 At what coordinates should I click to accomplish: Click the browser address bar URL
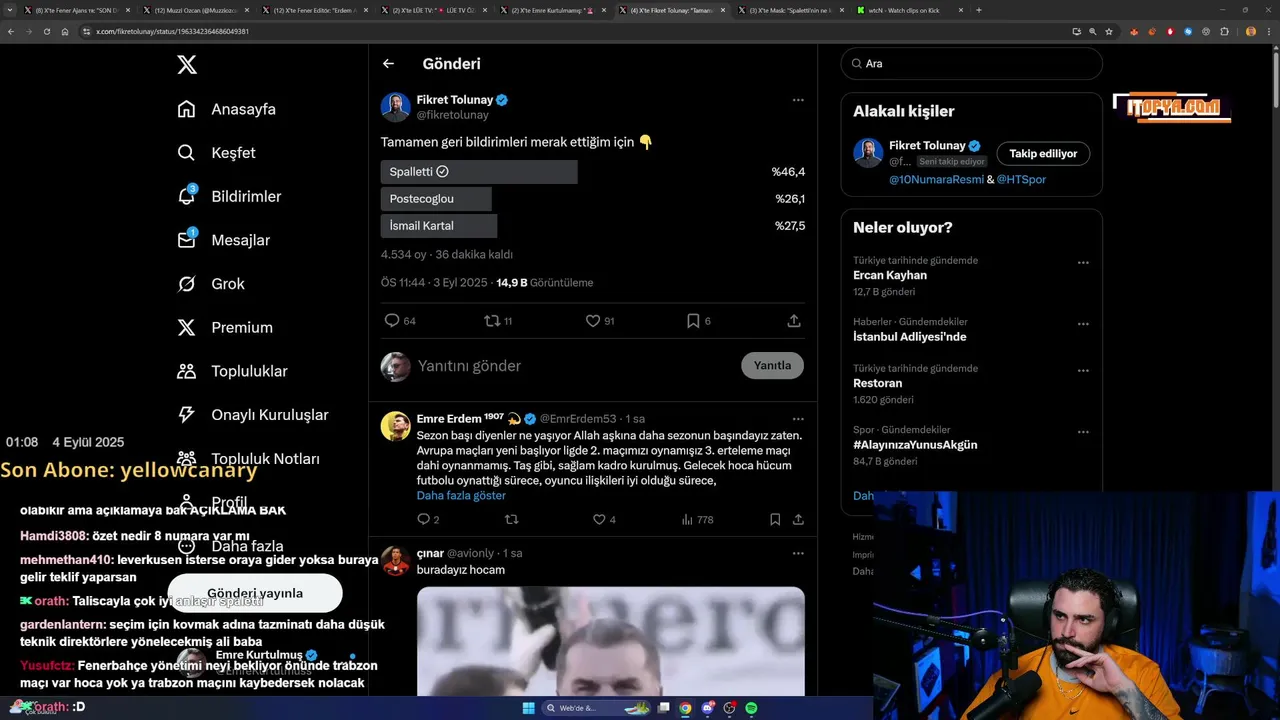click(172, 32)
